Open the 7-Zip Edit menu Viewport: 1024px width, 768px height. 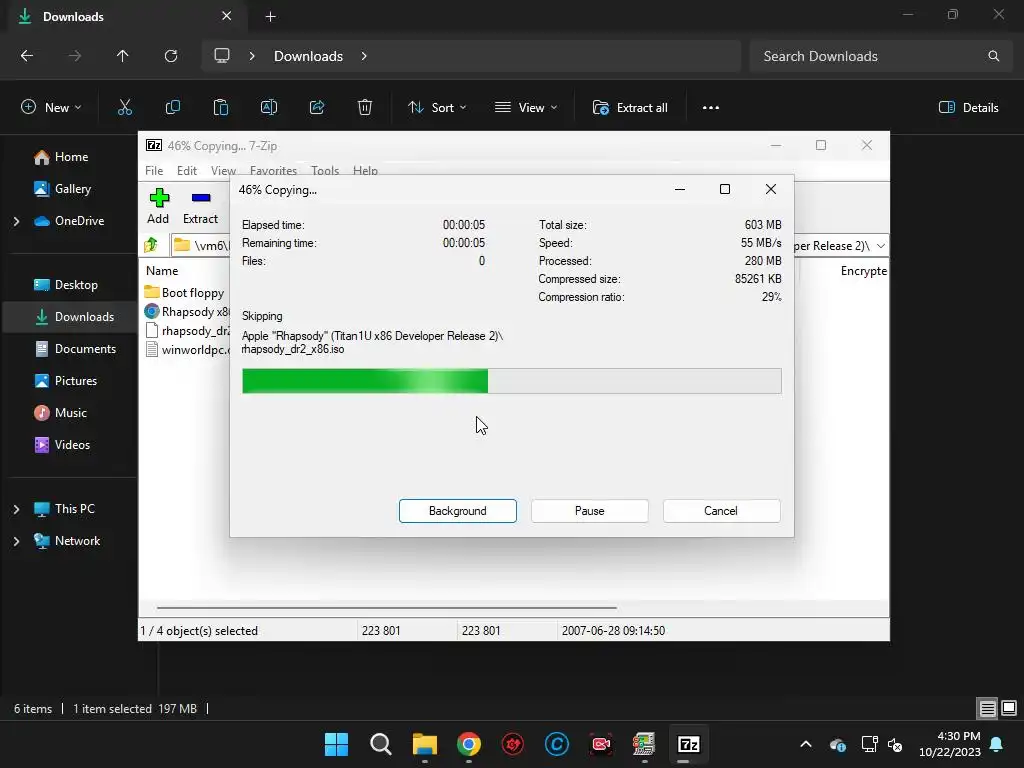(x=187, y=170)
